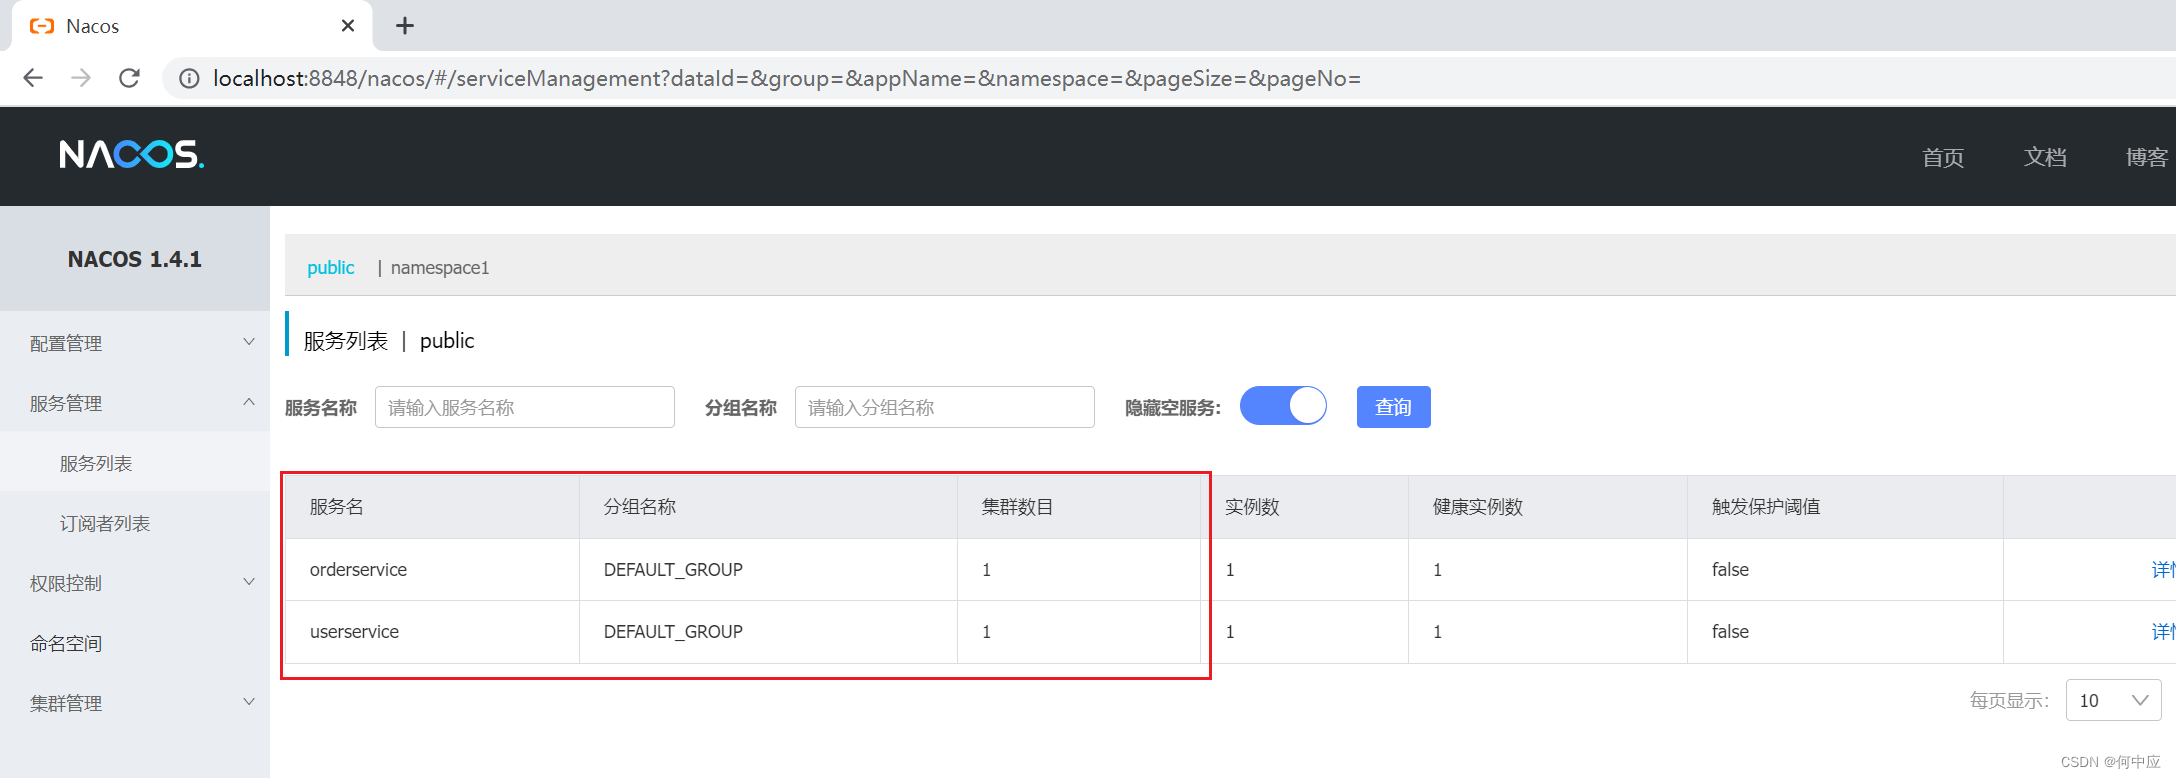The image size is (2176, 778).
Task: Switch to namespace1 tab
Action: tap(440, 267)
